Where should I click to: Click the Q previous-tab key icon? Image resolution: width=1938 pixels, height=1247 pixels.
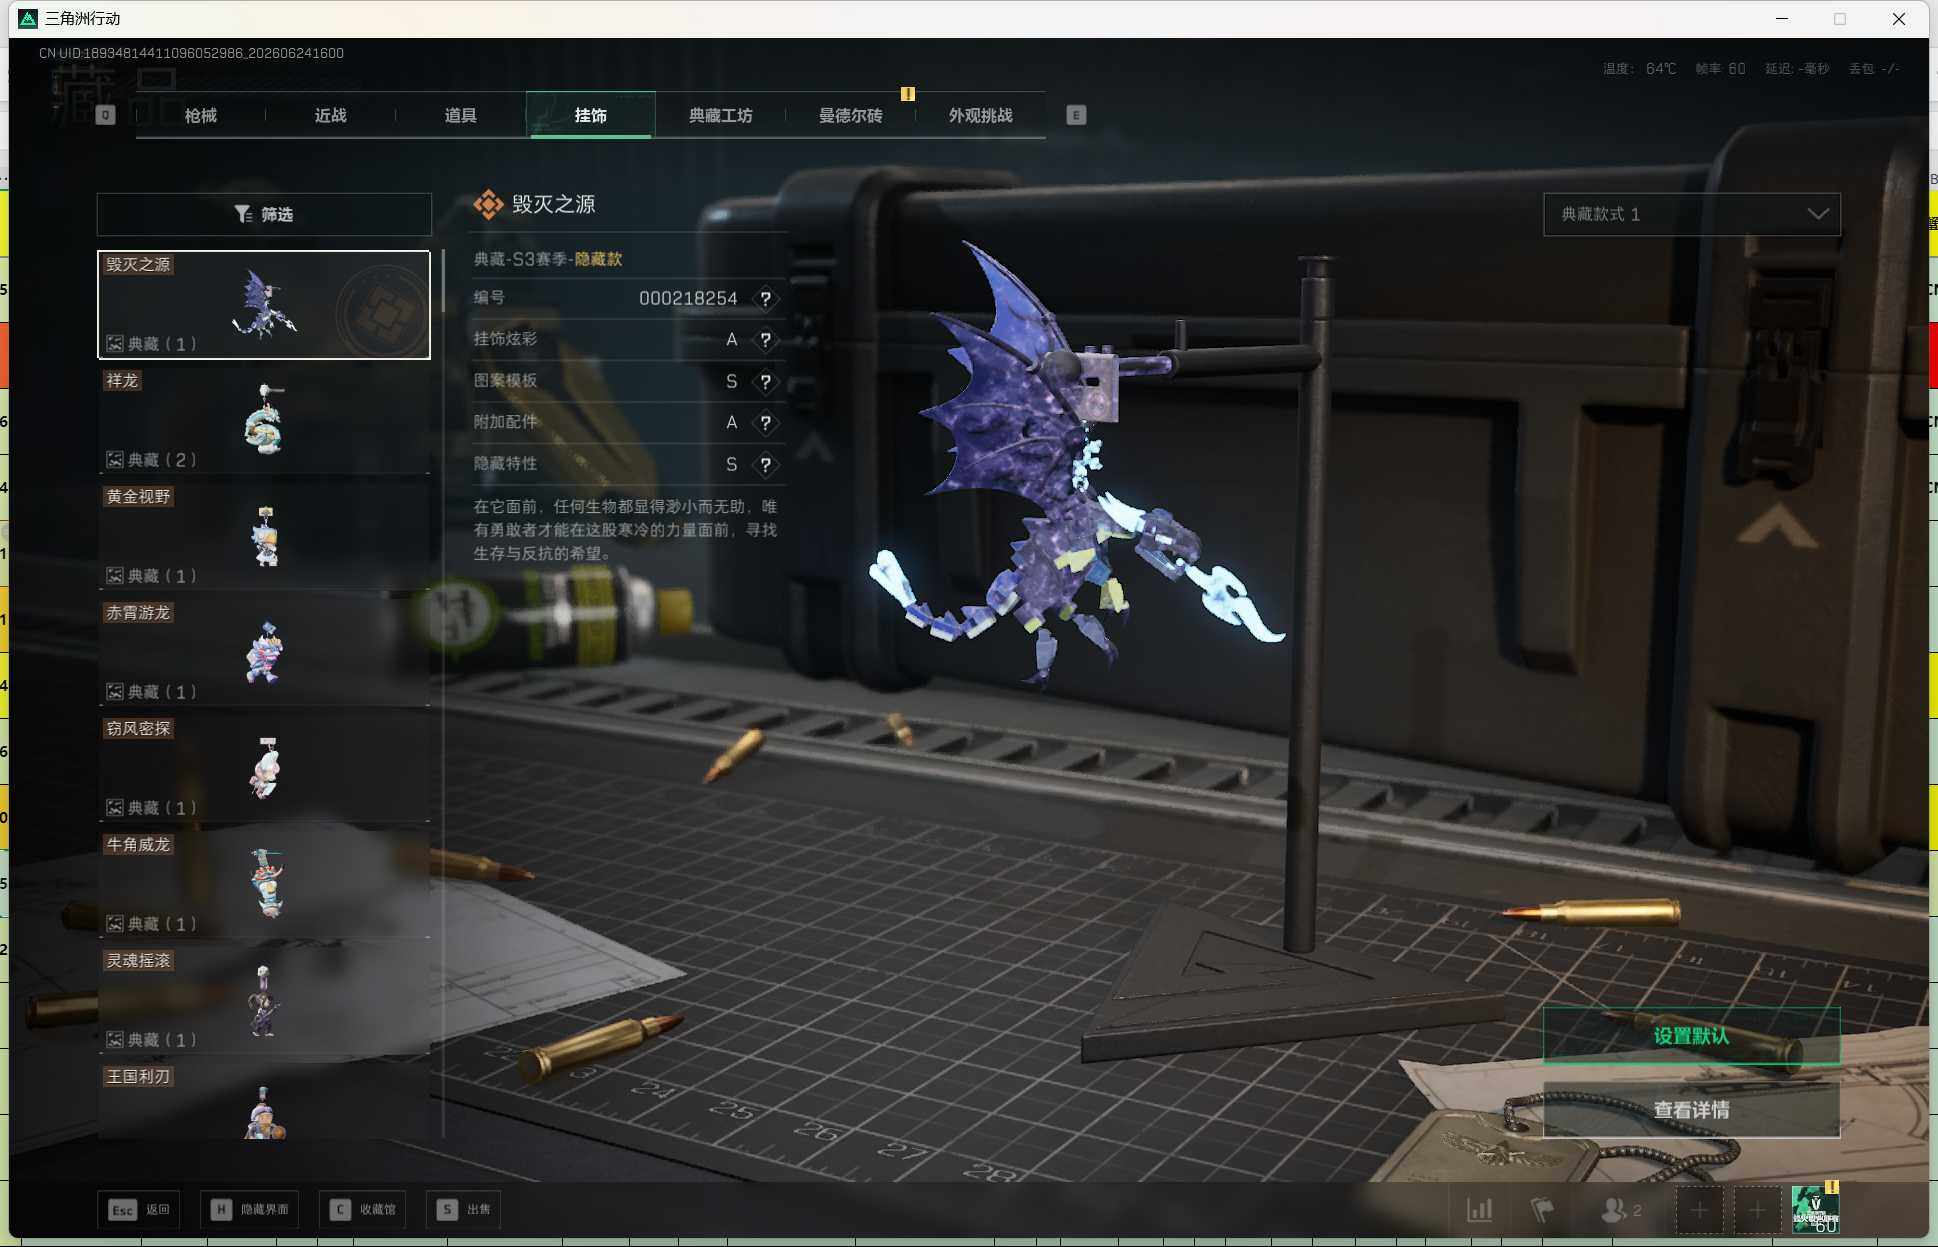pyautogui.click(x=105, y=115)
